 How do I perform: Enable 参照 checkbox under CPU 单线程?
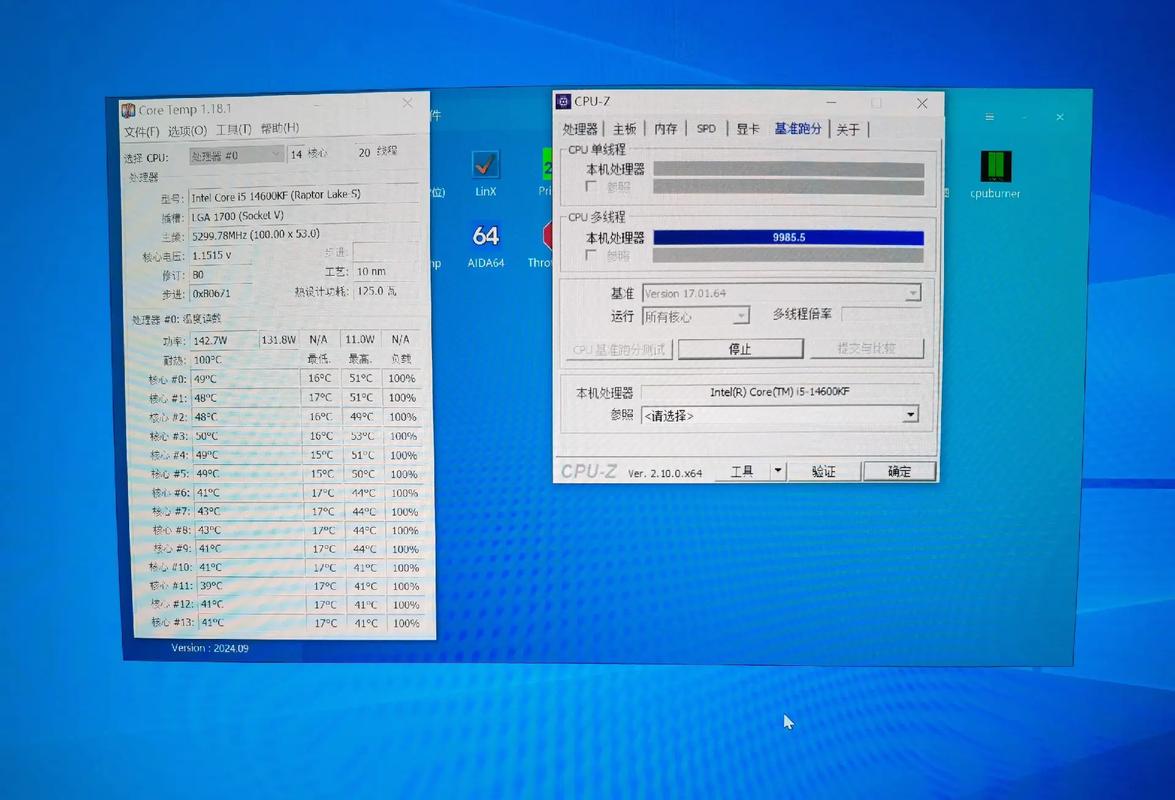592,187
